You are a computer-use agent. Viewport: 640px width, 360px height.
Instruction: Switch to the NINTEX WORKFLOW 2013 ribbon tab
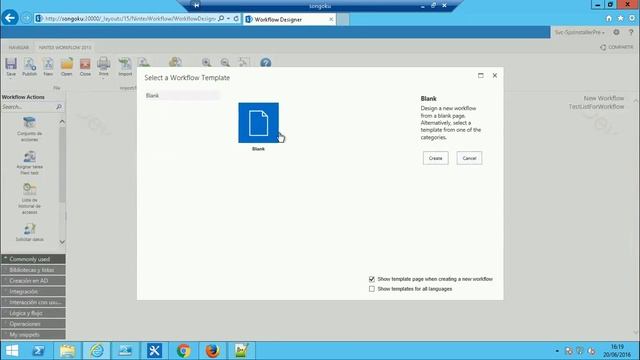[x=65, y=48]
